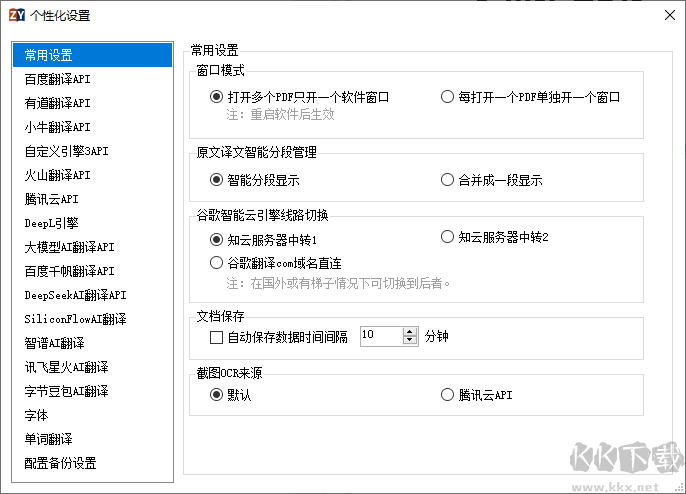Choose 智谱AI翻译 from the list
This screenshot has width=686, height=494.
pyautogui.click(x=93, y=343)
